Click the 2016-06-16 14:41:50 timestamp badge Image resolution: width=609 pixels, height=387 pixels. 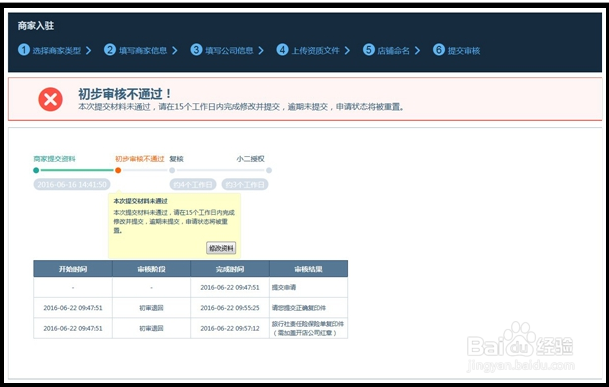pos(72,185)
